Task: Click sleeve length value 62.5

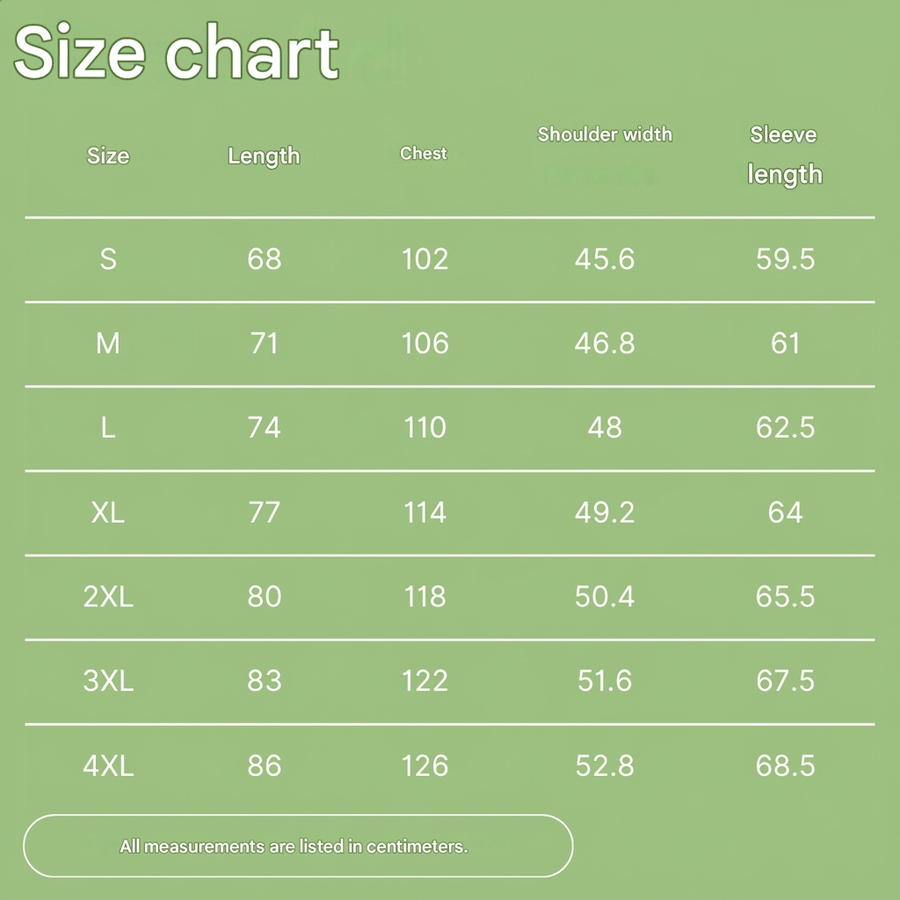Action: (x=785, y=428)
